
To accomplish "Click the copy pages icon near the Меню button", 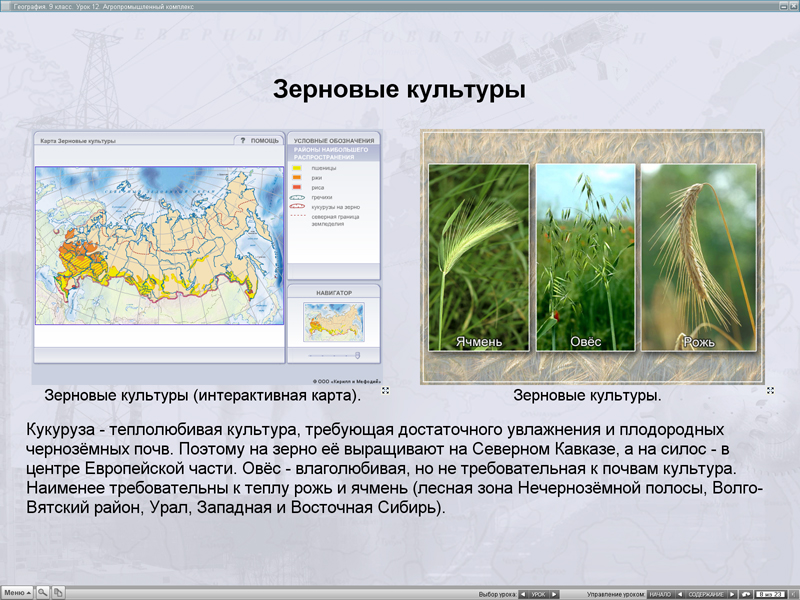I will click(58, 591).
